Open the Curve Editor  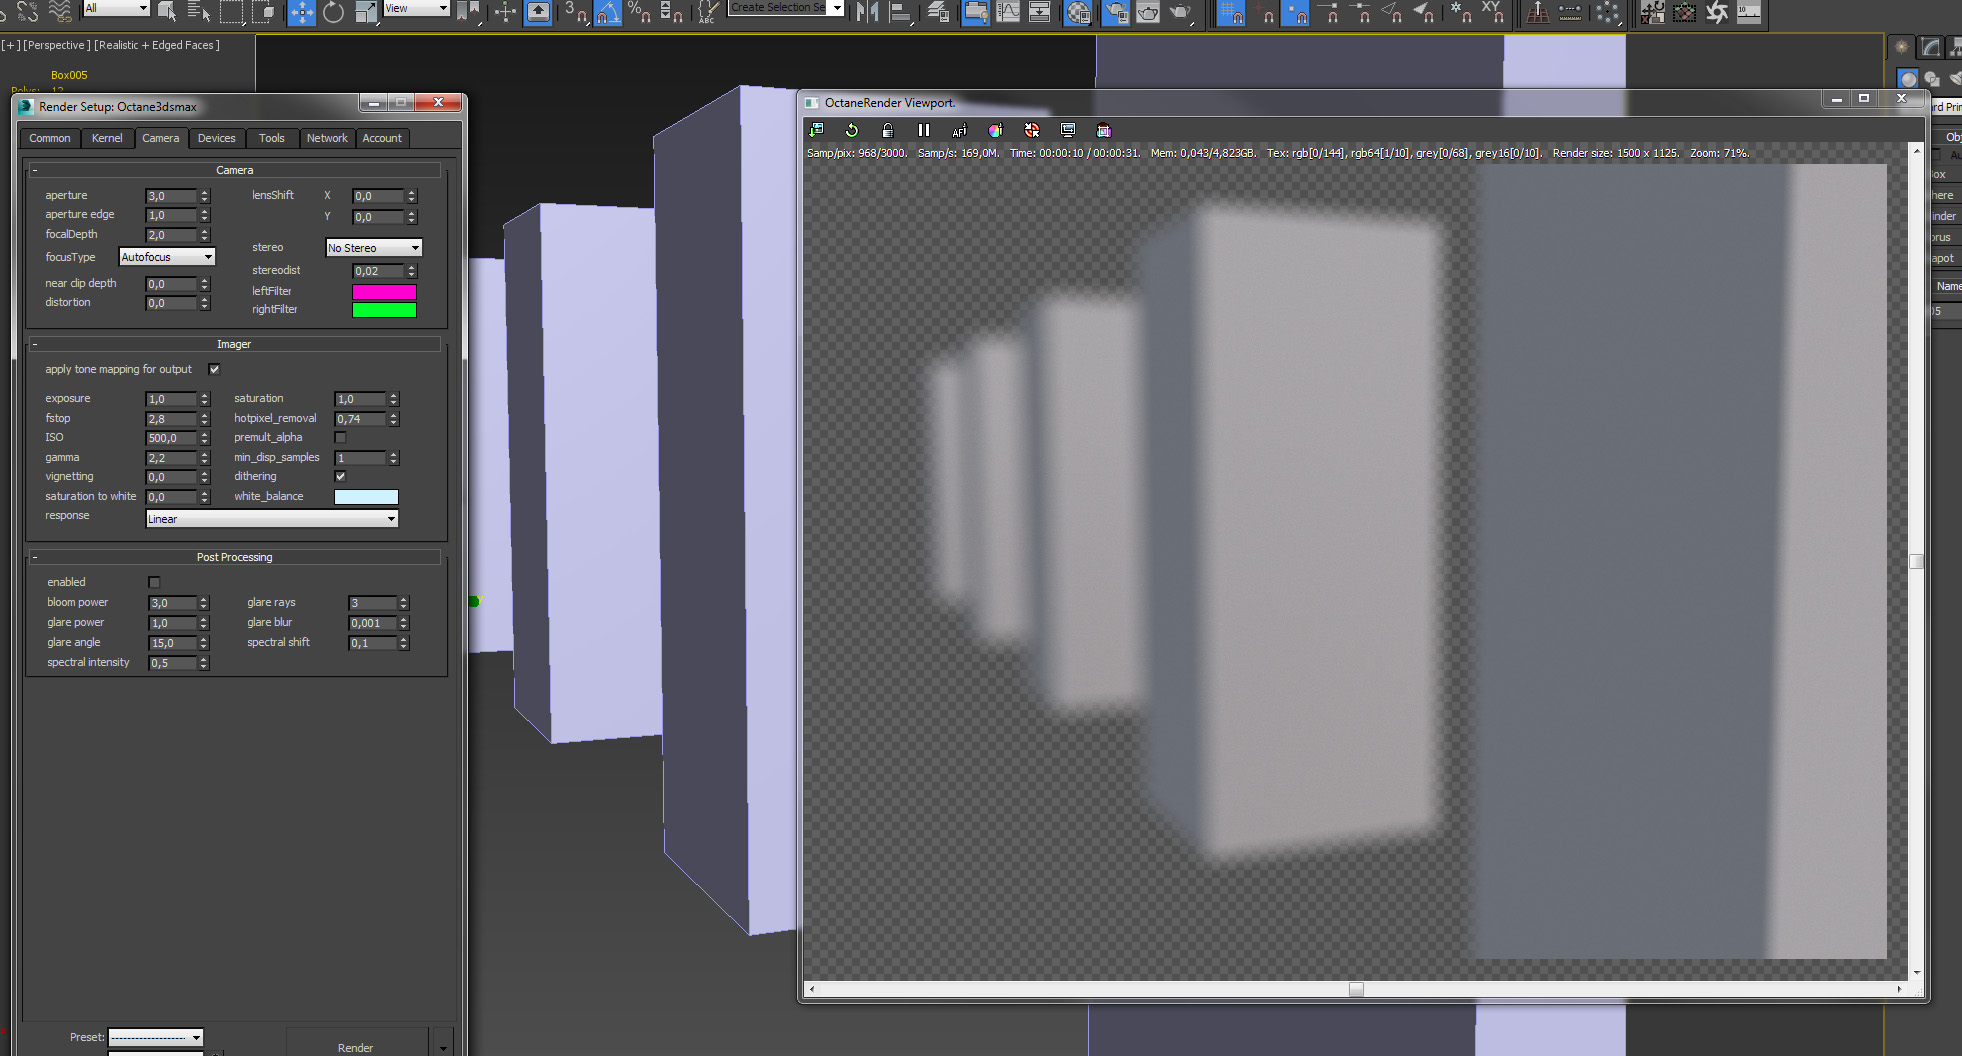click(1008, 12)
